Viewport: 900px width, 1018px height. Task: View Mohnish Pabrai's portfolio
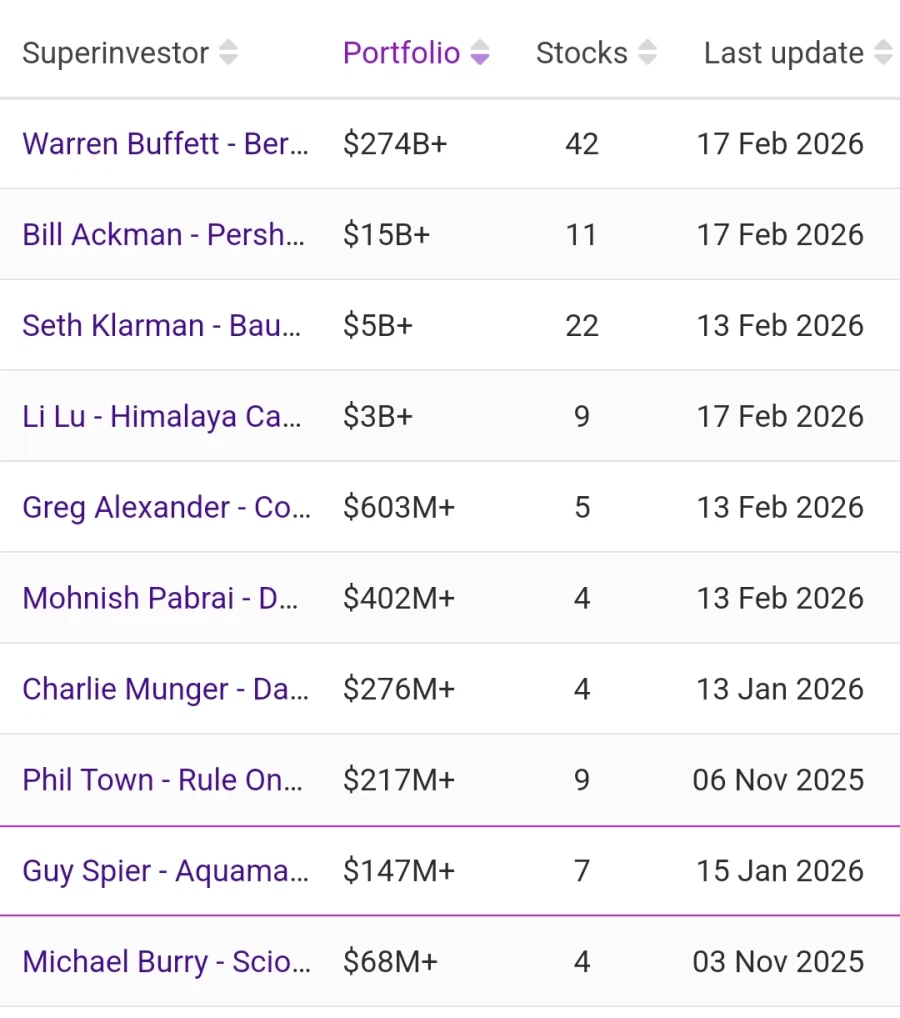163,599
